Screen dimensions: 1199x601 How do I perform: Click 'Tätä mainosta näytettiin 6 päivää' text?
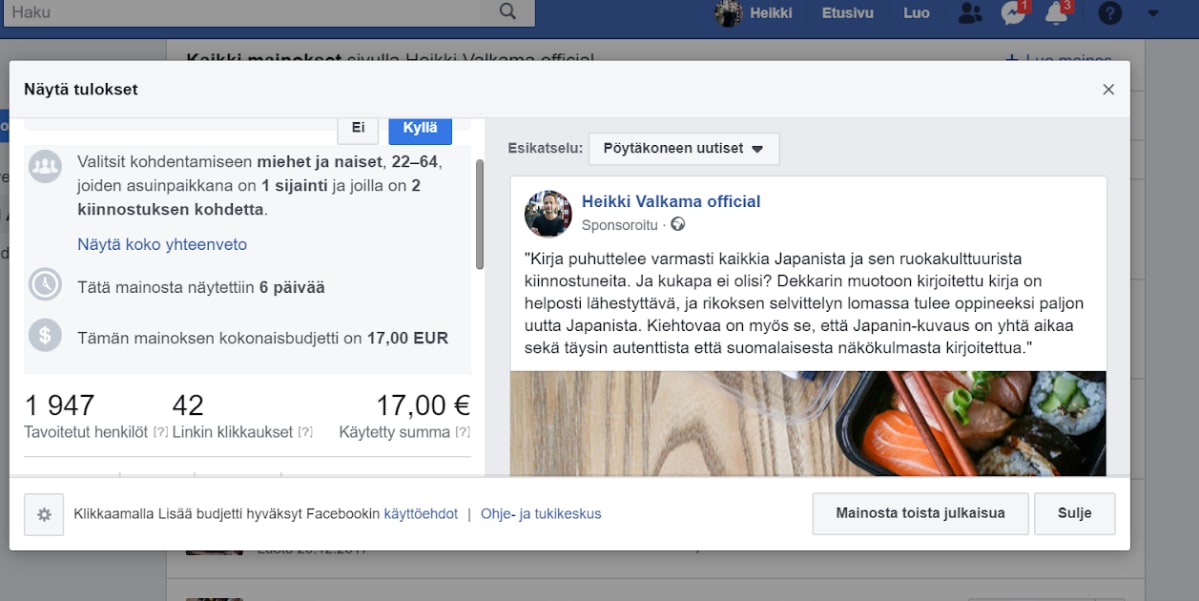pos(201,288)
